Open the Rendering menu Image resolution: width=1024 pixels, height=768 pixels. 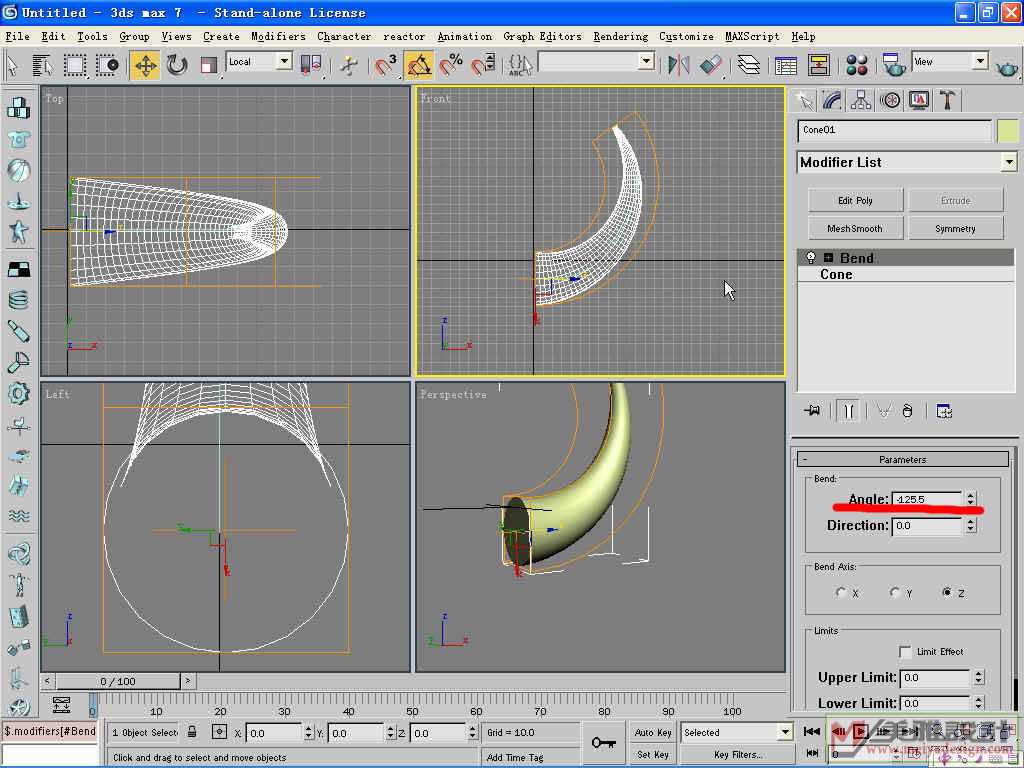pyautogui.click(x=620, y=37)
